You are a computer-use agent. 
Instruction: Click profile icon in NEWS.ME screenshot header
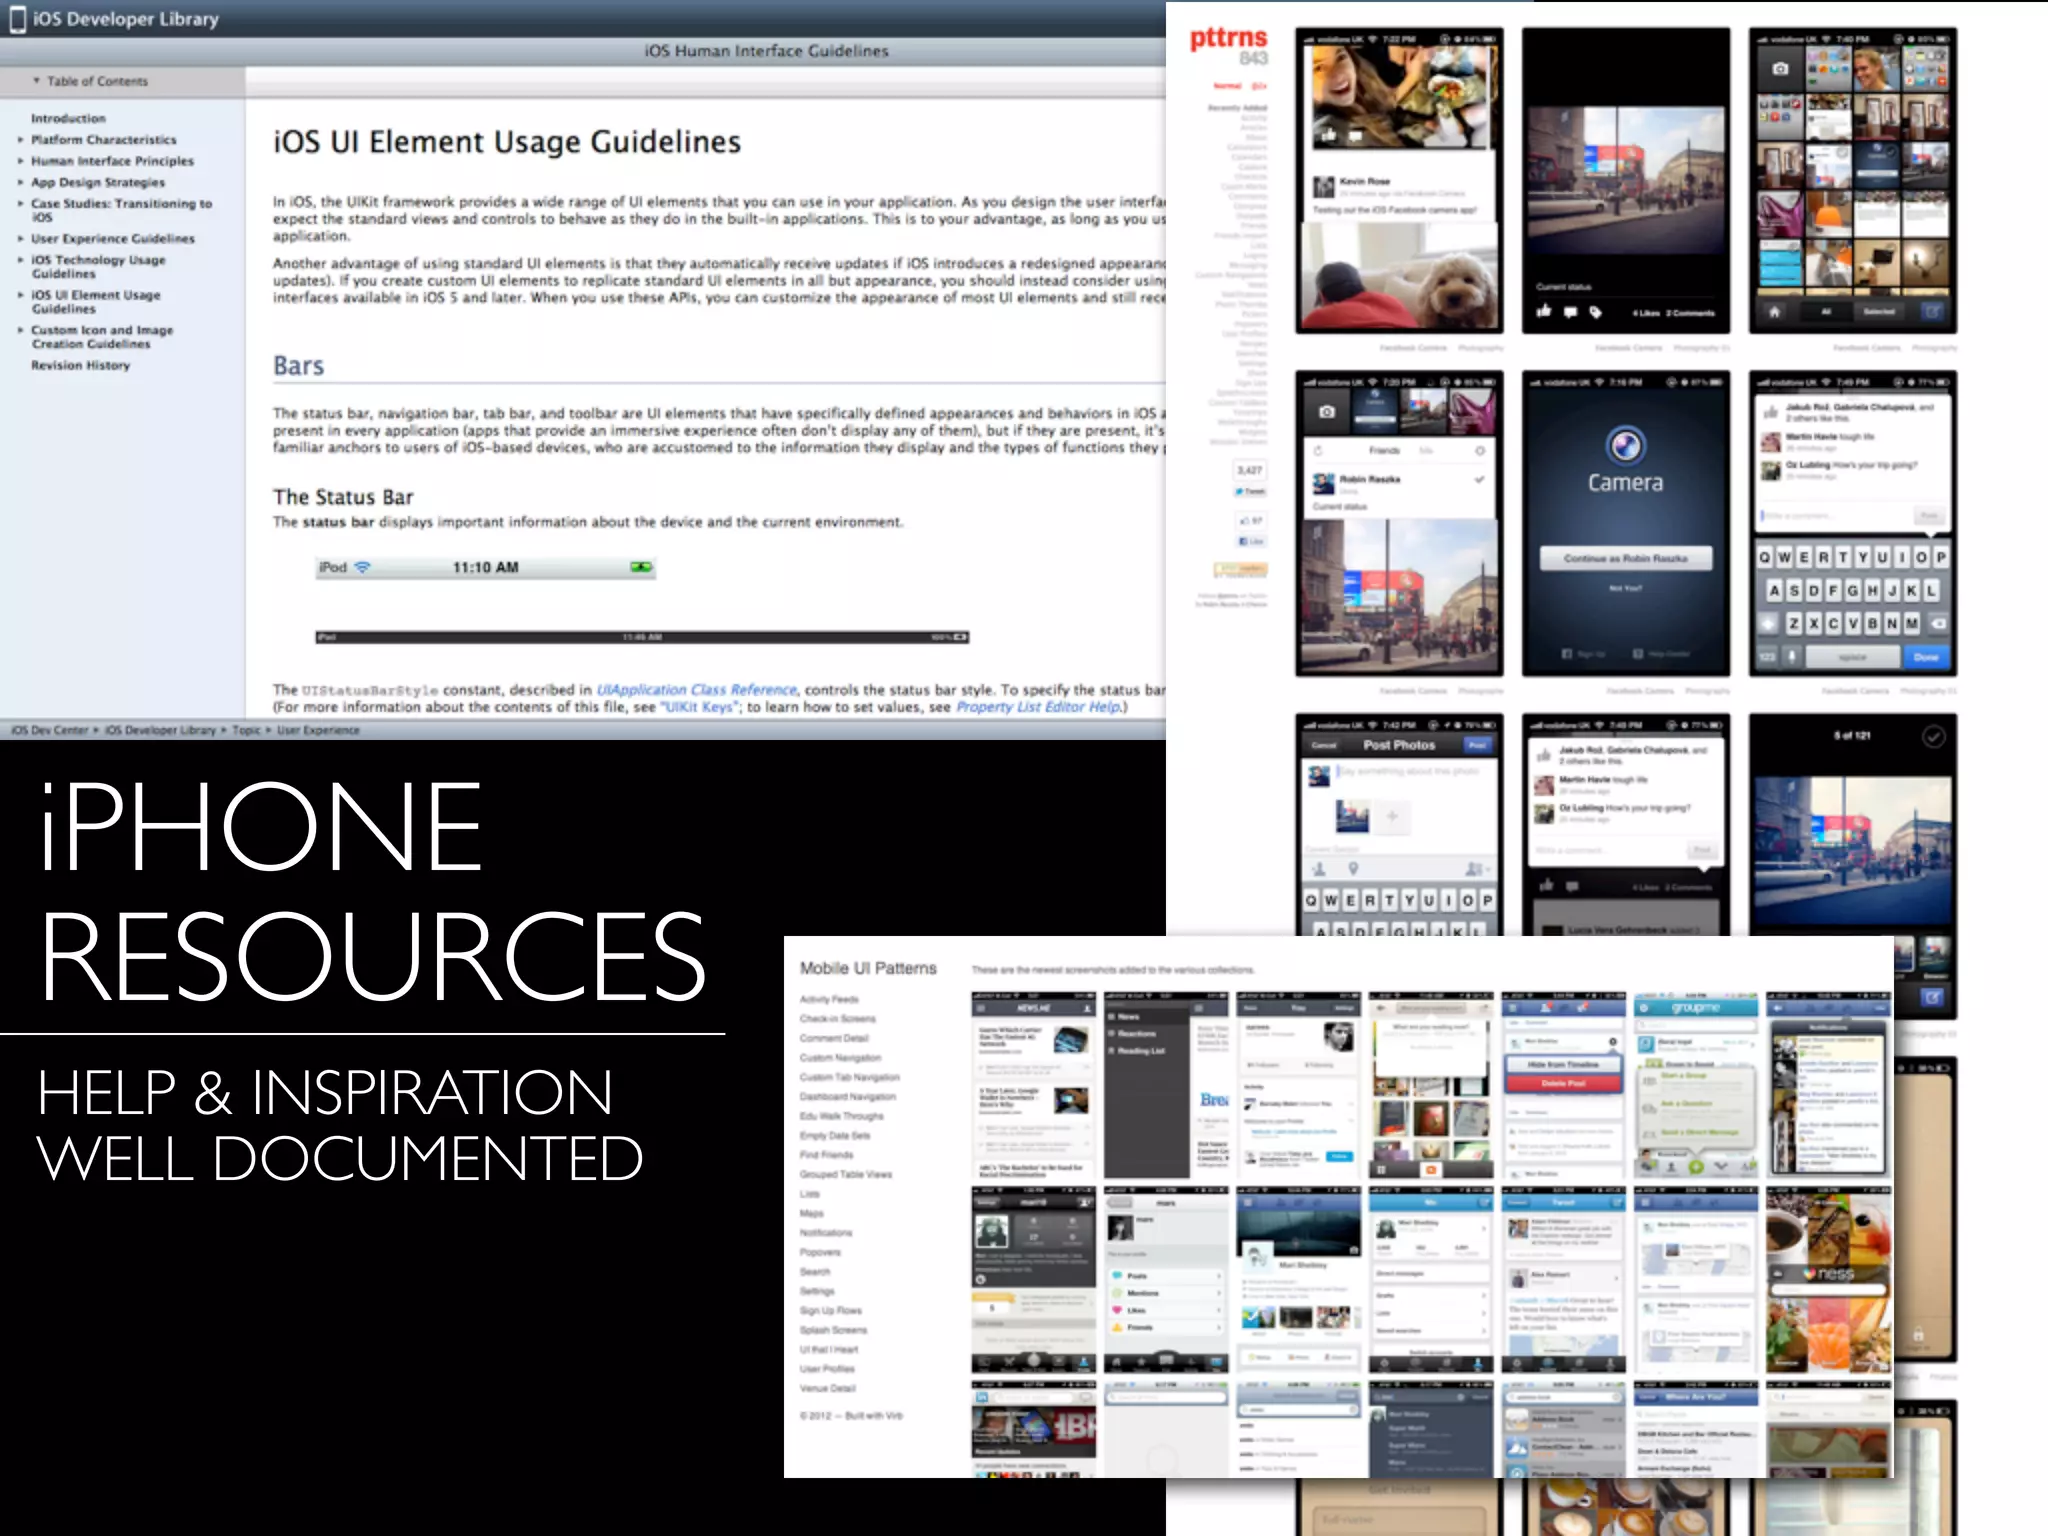point(1087,1008)
